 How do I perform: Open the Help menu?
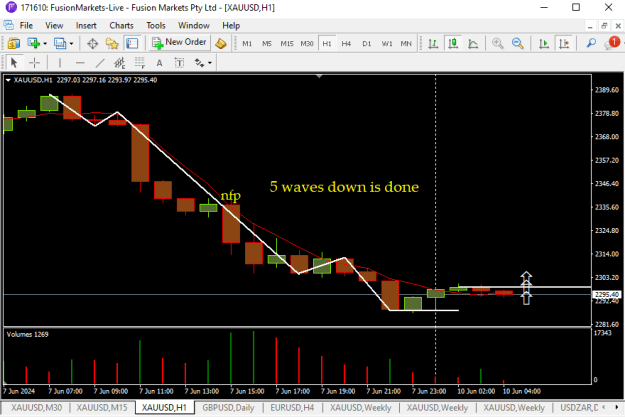pos(231,26)
